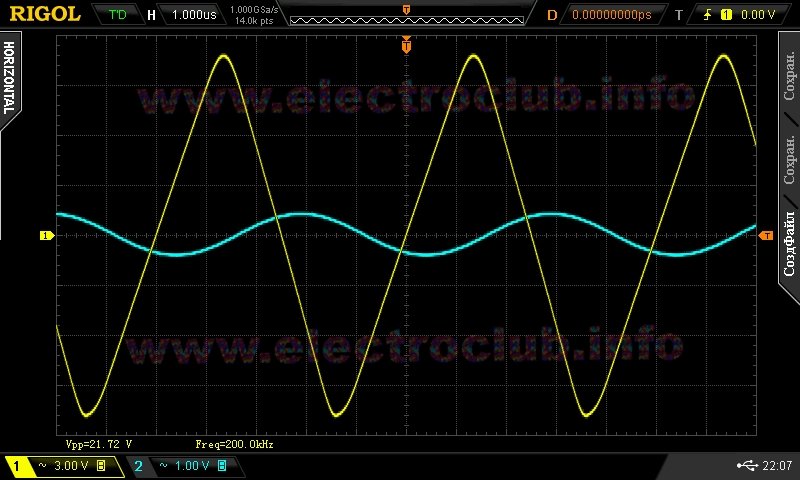Open the СоздФайл menu tab

pyautogui.click(x=789, y=244)
